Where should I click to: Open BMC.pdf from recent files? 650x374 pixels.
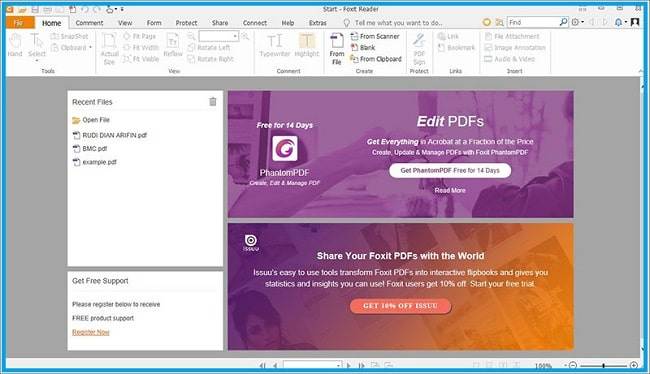(90, 148)
